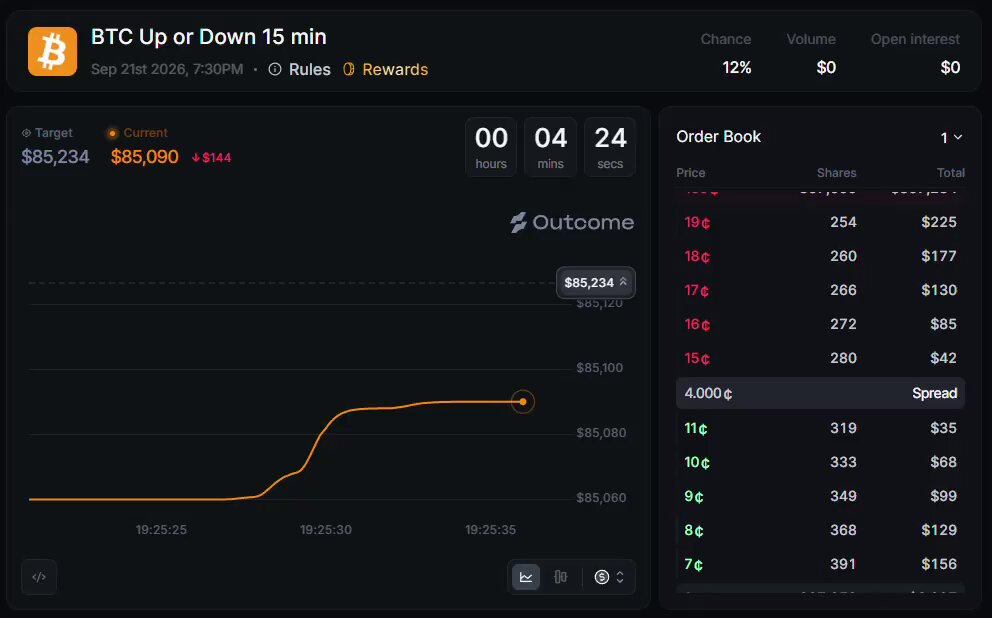Click the 00 hours countdown box
992x618 pixels.
tap(491, 147)
